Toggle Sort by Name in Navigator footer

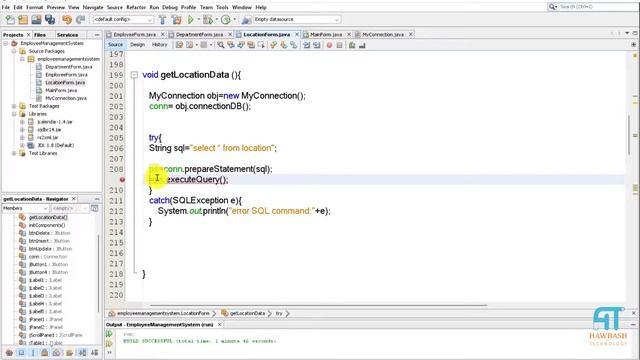coord(82,353)
